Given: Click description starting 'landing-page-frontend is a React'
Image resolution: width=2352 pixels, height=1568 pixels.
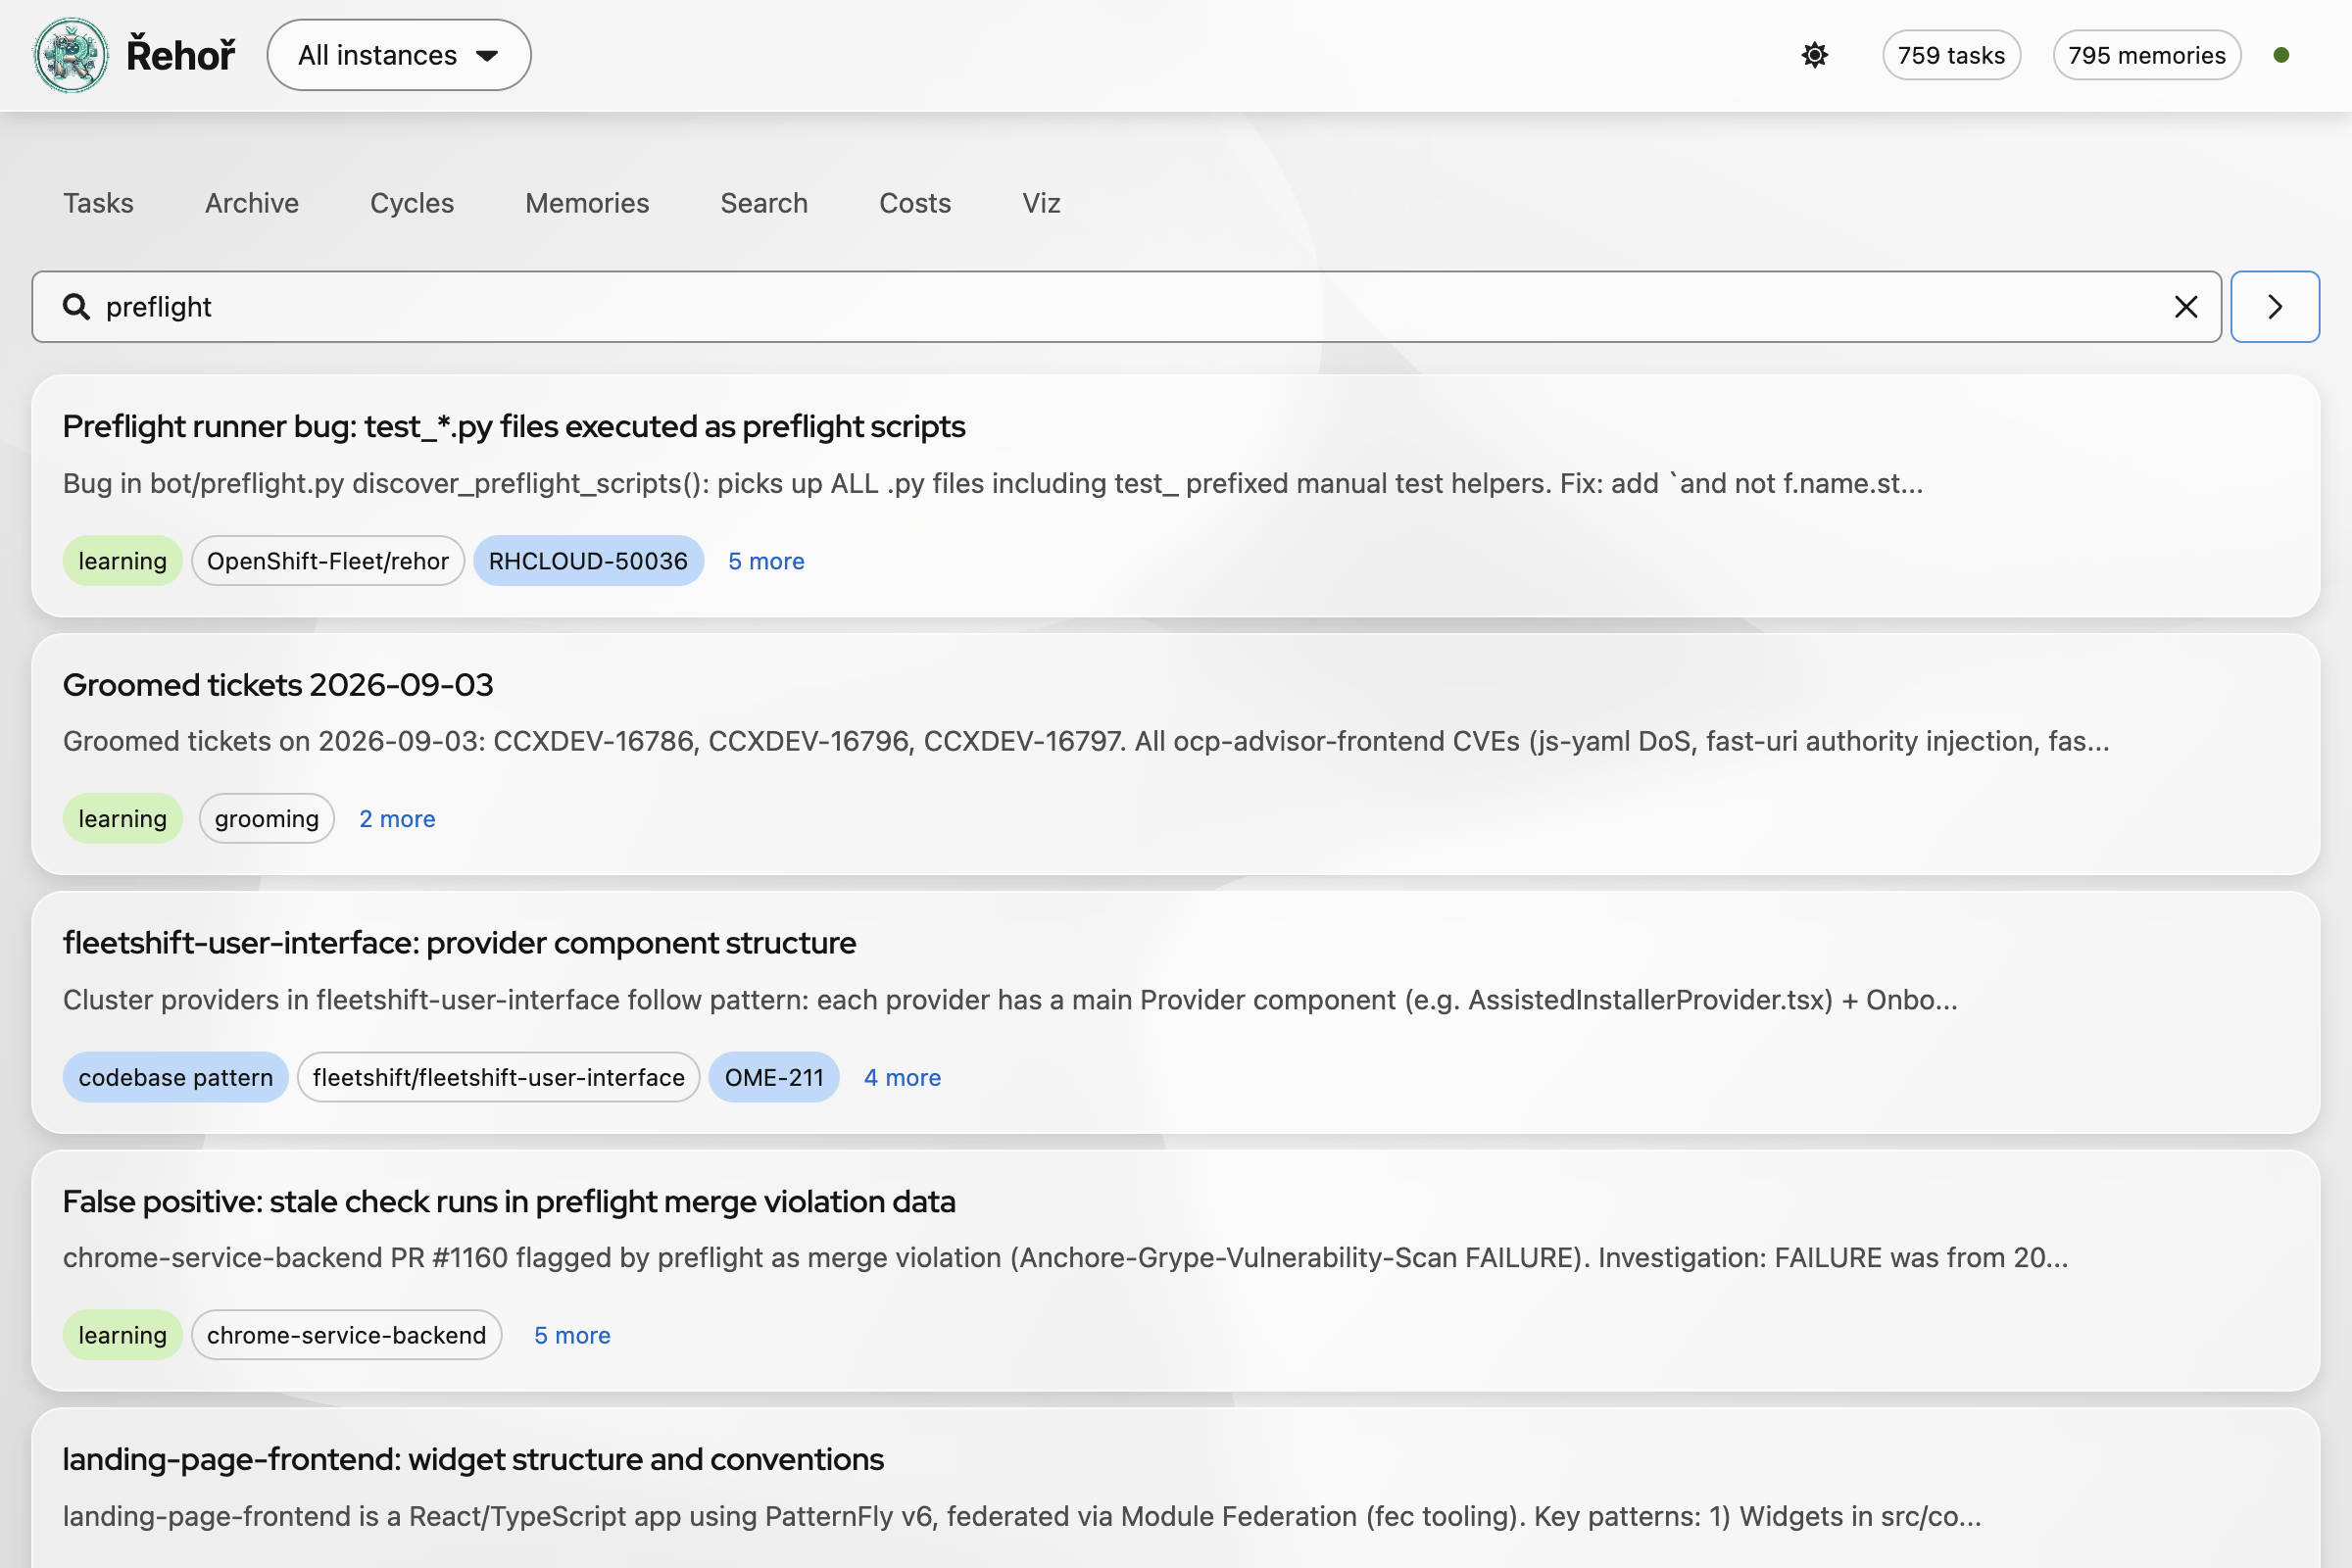Looking at the screenshot, I should tap(1022, 1517).
